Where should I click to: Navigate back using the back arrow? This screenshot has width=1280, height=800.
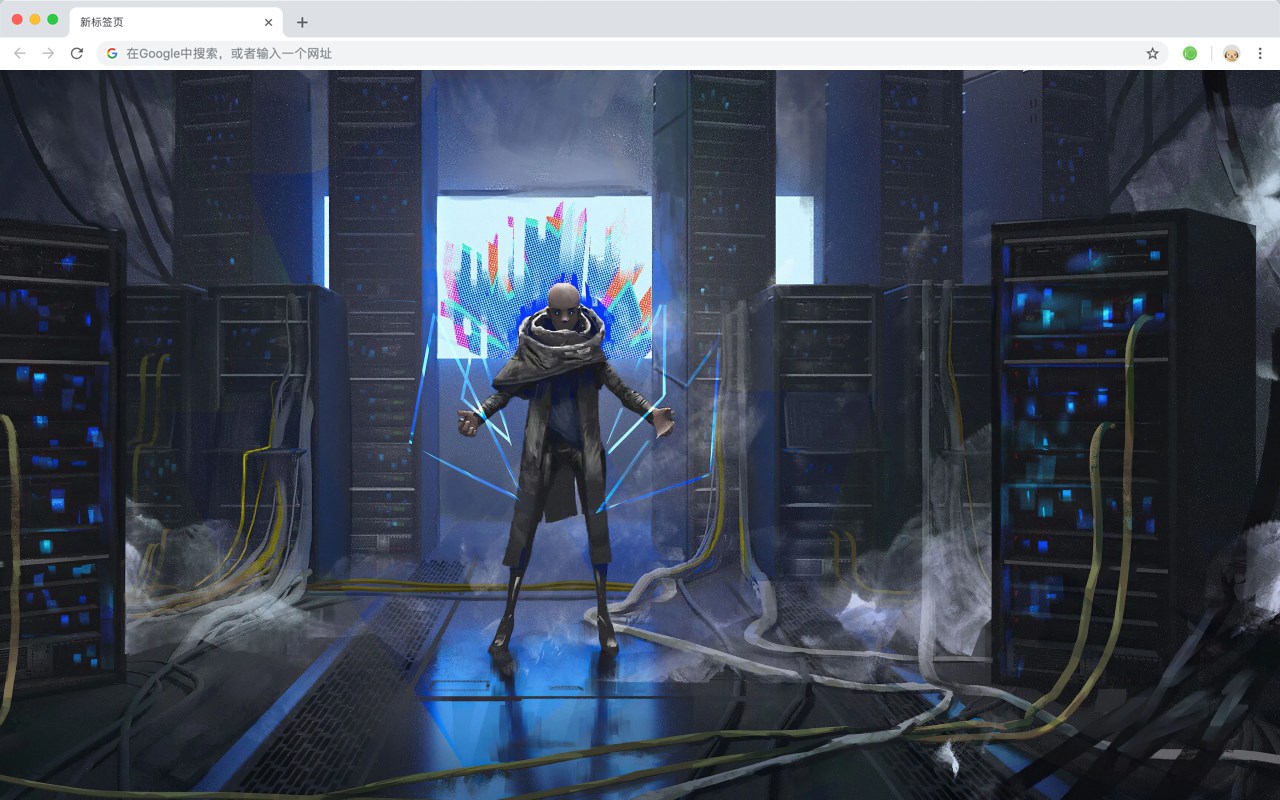coord(19,53)
